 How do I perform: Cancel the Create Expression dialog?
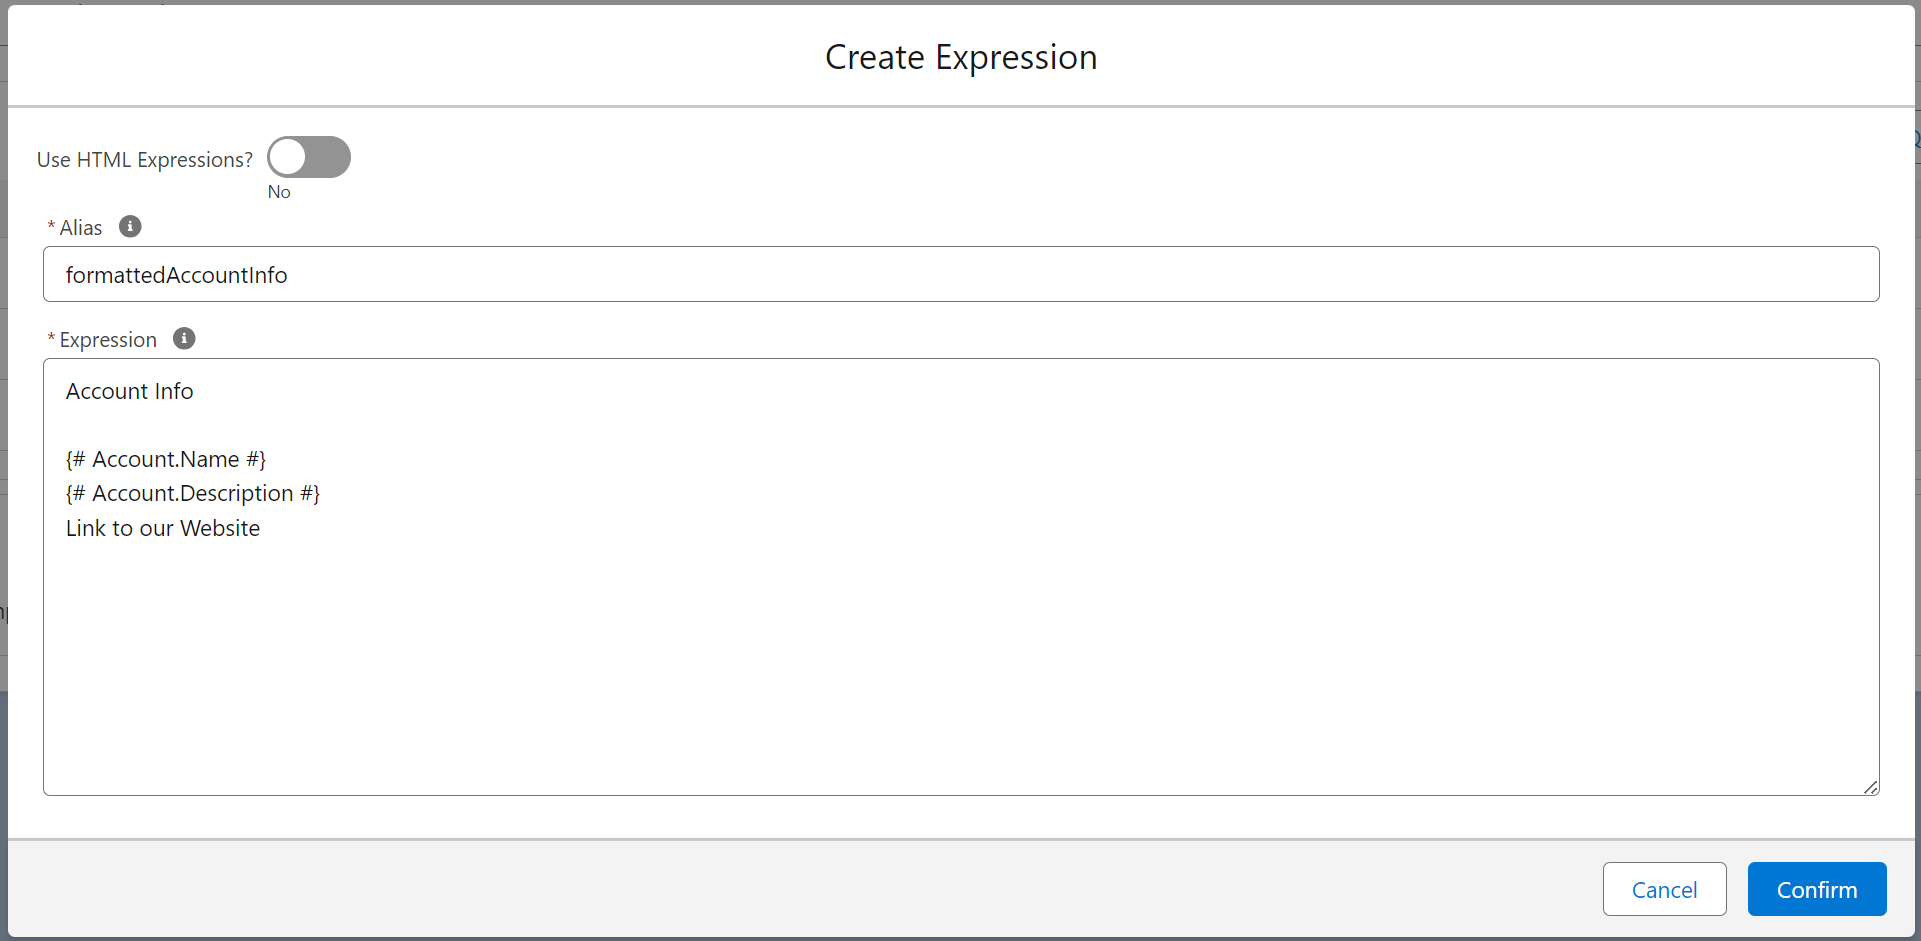[x=1664, y=889]
